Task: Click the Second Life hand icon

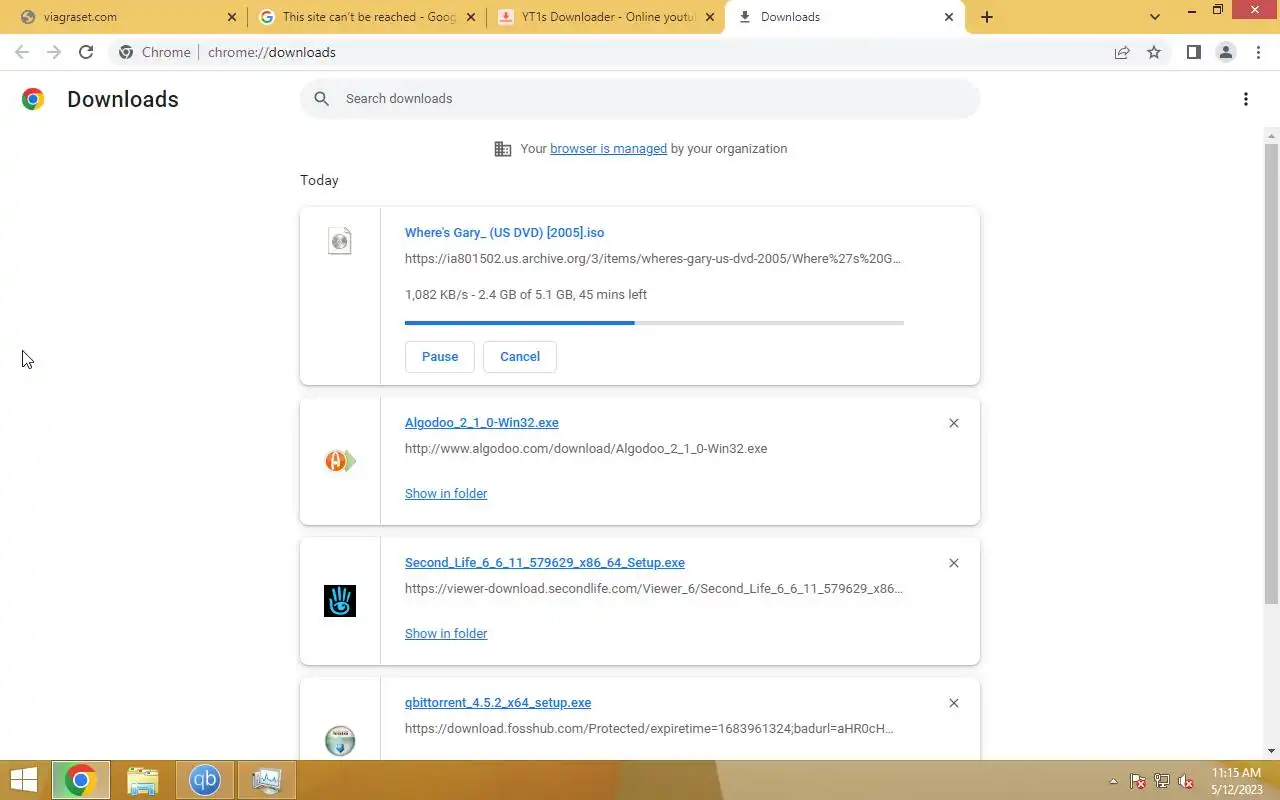Action: click(340, 601)
